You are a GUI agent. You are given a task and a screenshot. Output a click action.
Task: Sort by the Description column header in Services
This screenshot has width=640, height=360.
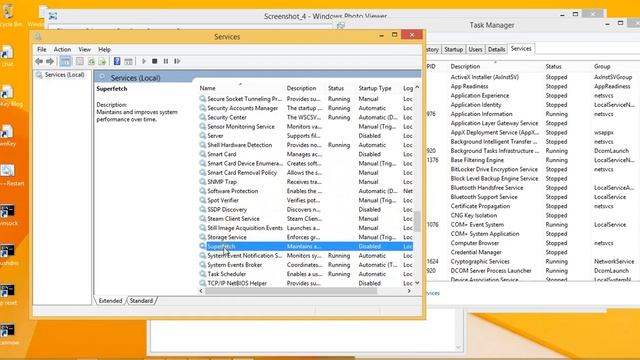pos(301,88)
